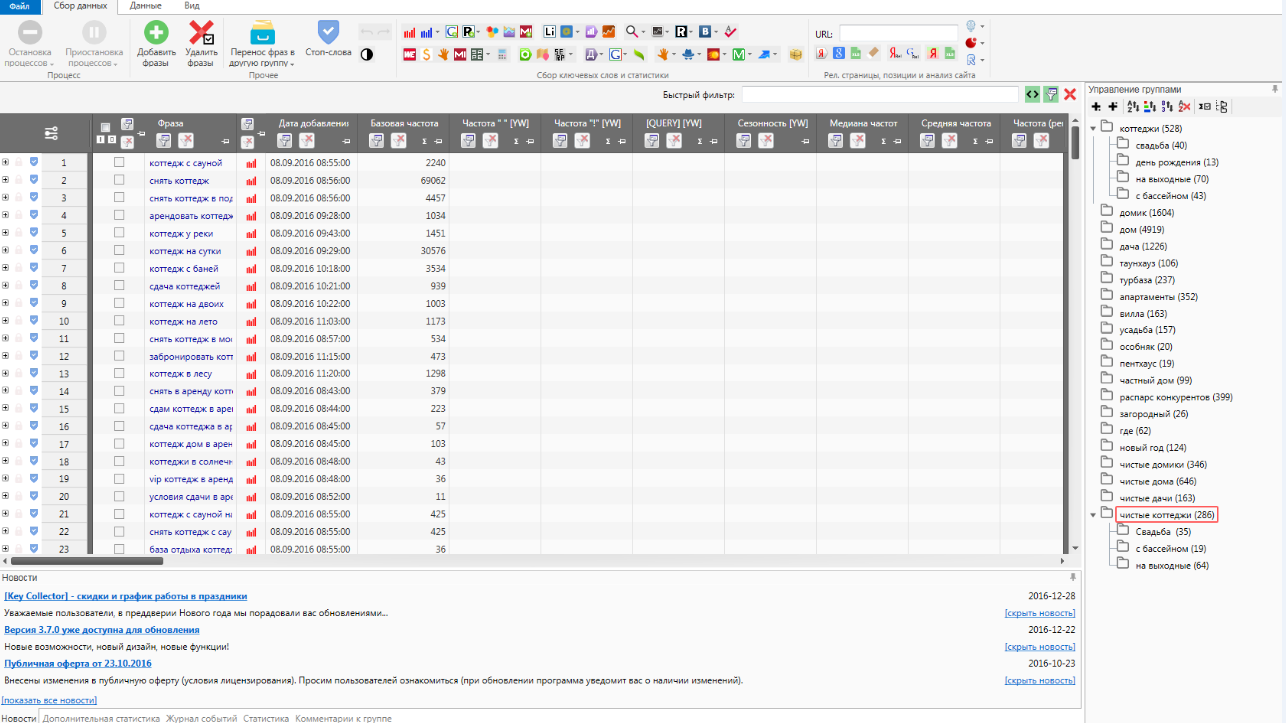Select the турбаза (237) group
The image size is (1286, 723).
pos(1147,280)
